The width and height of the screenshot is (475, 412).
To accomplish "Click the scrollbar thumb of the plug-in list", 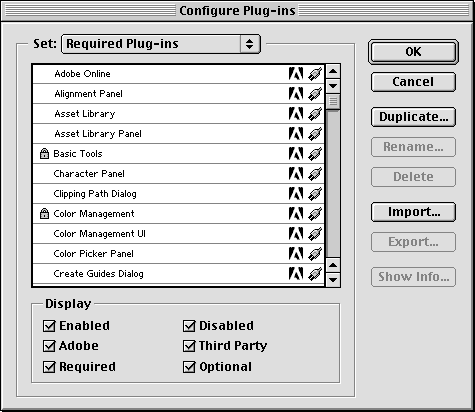I will click(333, 101).
